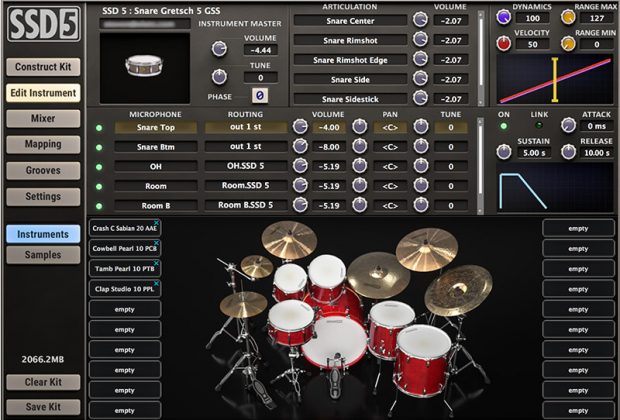This screenshot has width=620, height=420.
Task: Select the Cowbell Pearl 10 PCB slot
Action: (x=122, y=248)
